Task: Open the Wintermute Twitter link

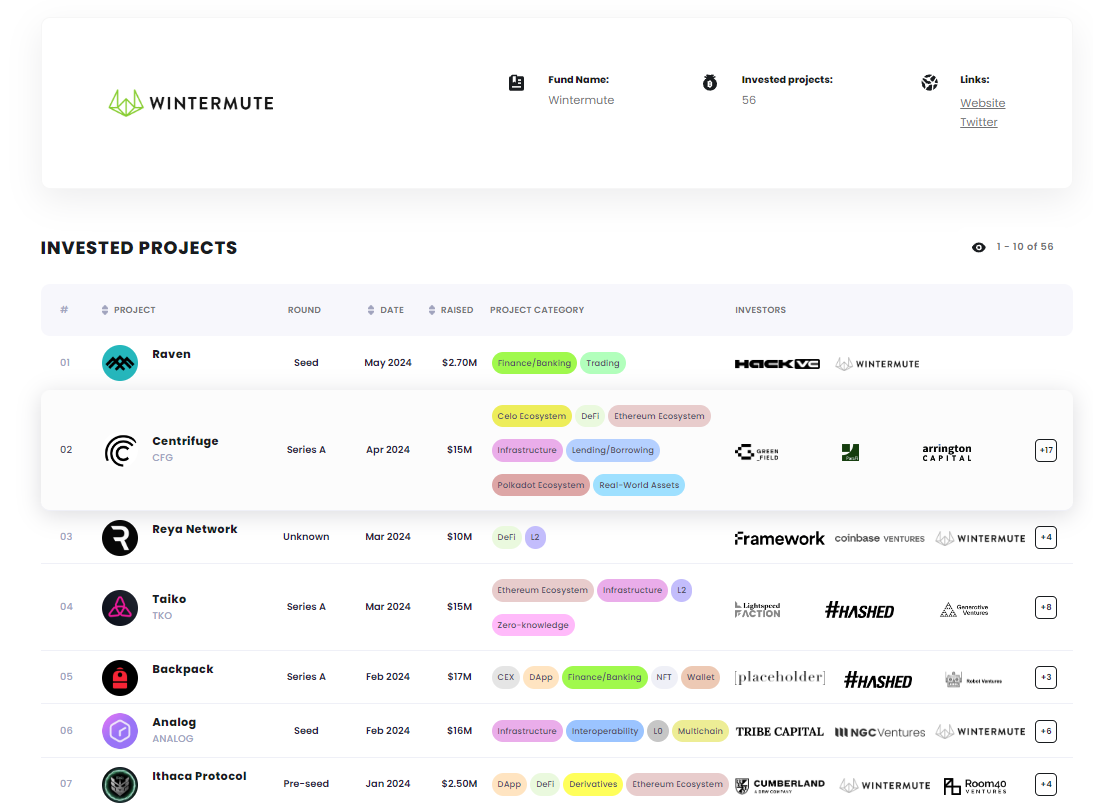Action: click(x=978, y=122)
